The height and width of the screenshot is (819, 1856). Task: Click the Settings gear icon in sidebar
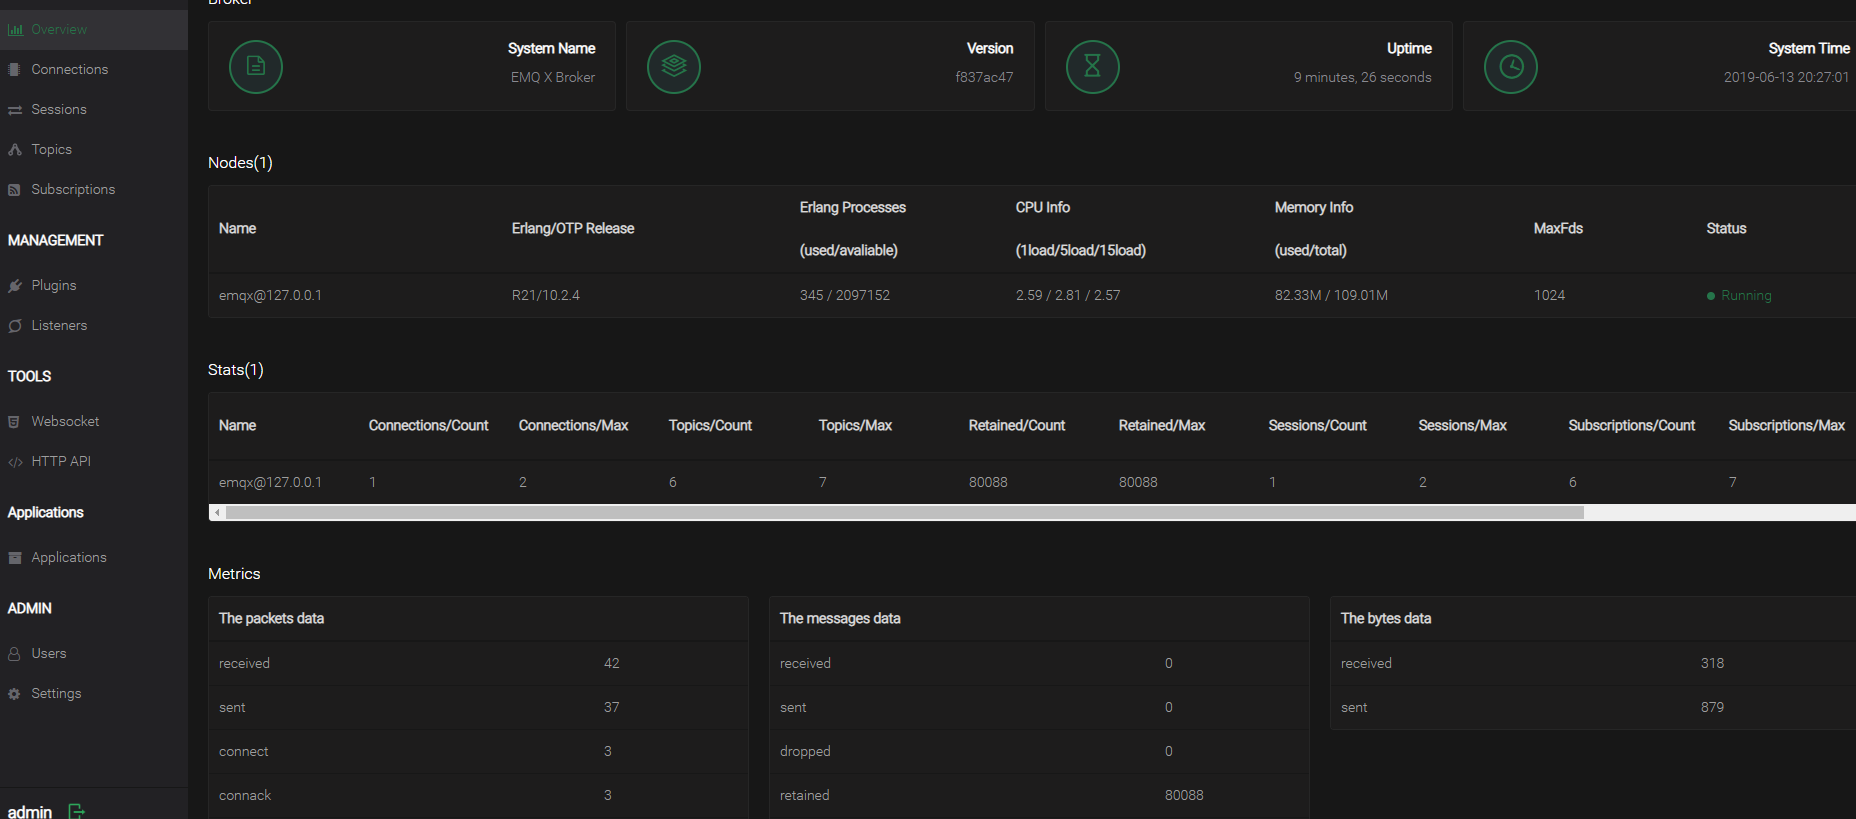(14, 694)
